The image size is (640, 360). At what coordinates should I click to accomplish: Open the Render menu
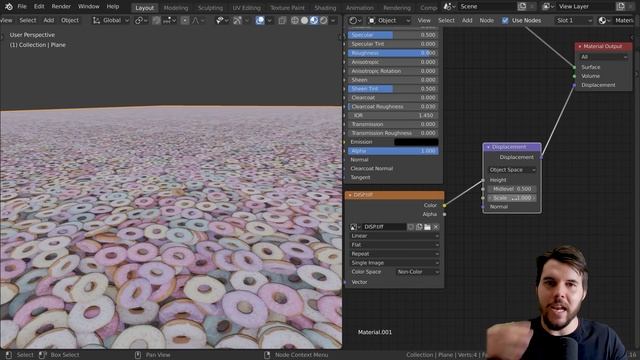point(61,7)
